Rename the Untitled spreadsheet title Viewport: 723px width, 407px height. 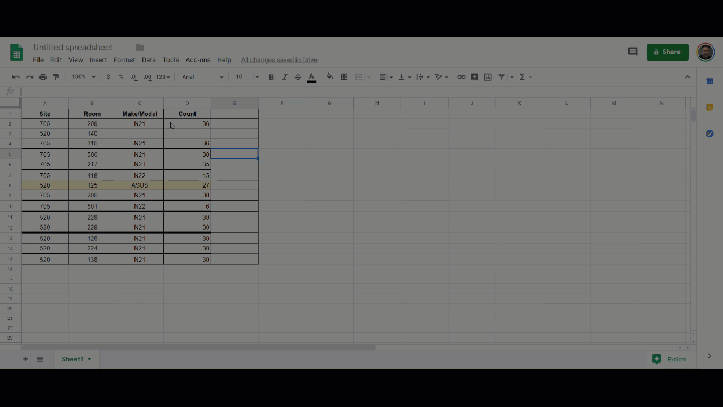73,47
